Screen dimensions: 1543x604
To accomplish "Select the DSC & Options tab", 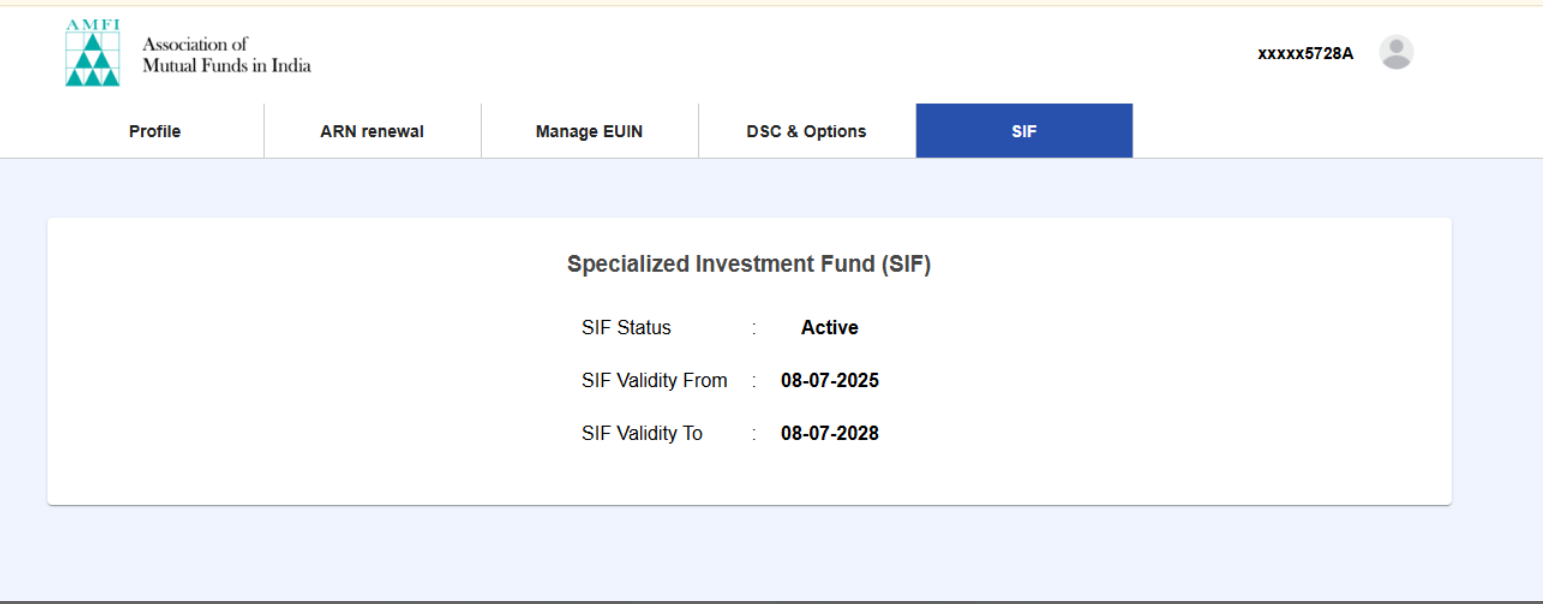I will (806, 131).
